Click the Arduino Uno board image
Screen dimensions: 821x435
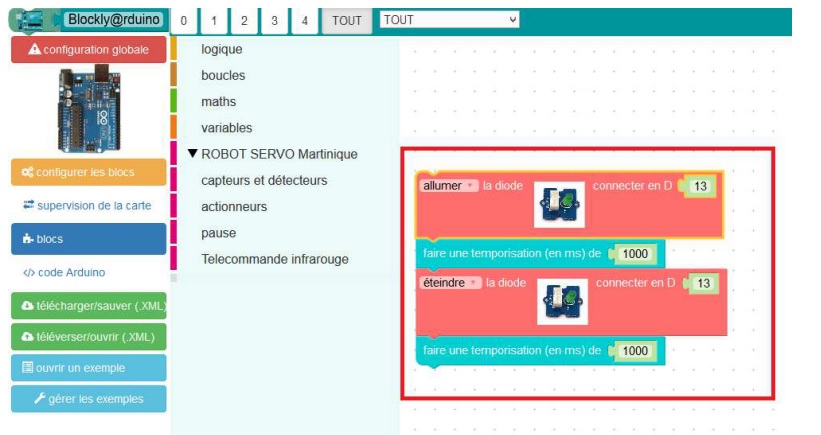(x=88, y=109)
